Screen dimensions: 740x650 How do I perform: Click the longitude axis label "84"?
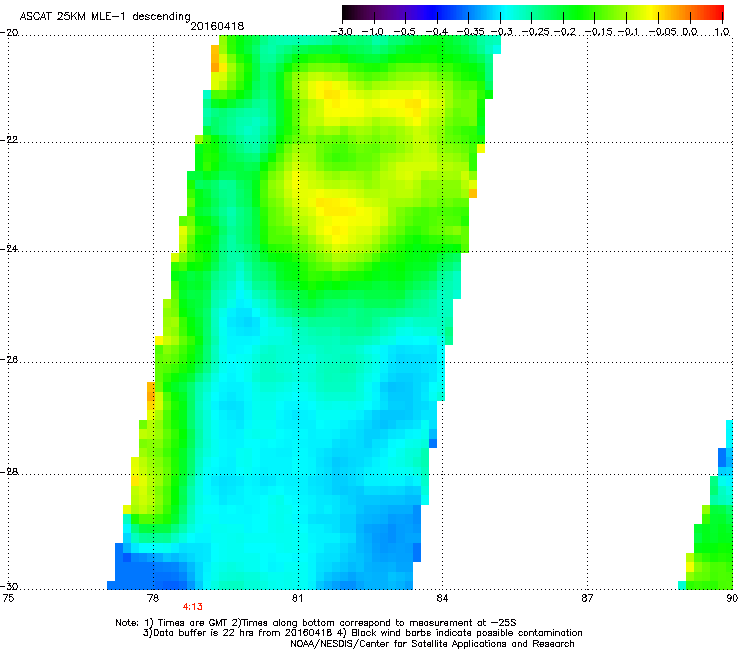tap(442, 598)
